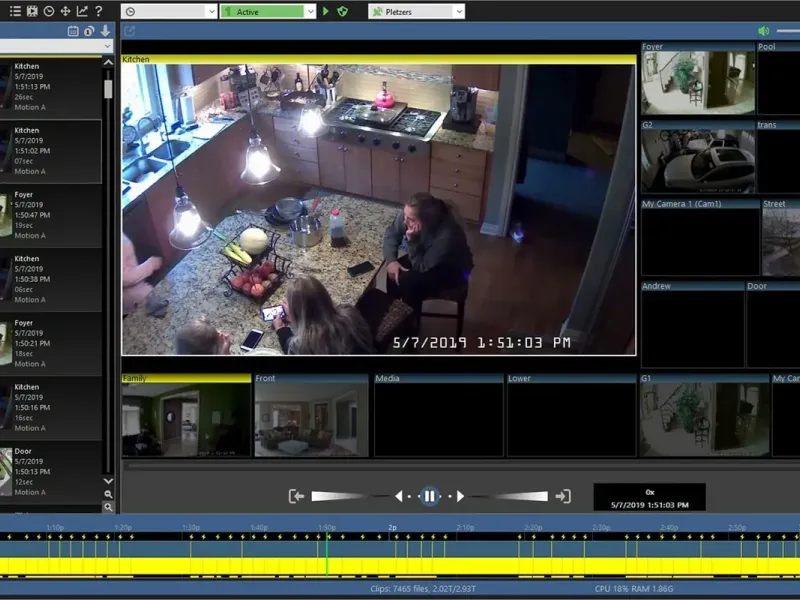Click the forward speed wedge slider
The image size is (800, 600).
pyautogui.click(x=520, y=496)
